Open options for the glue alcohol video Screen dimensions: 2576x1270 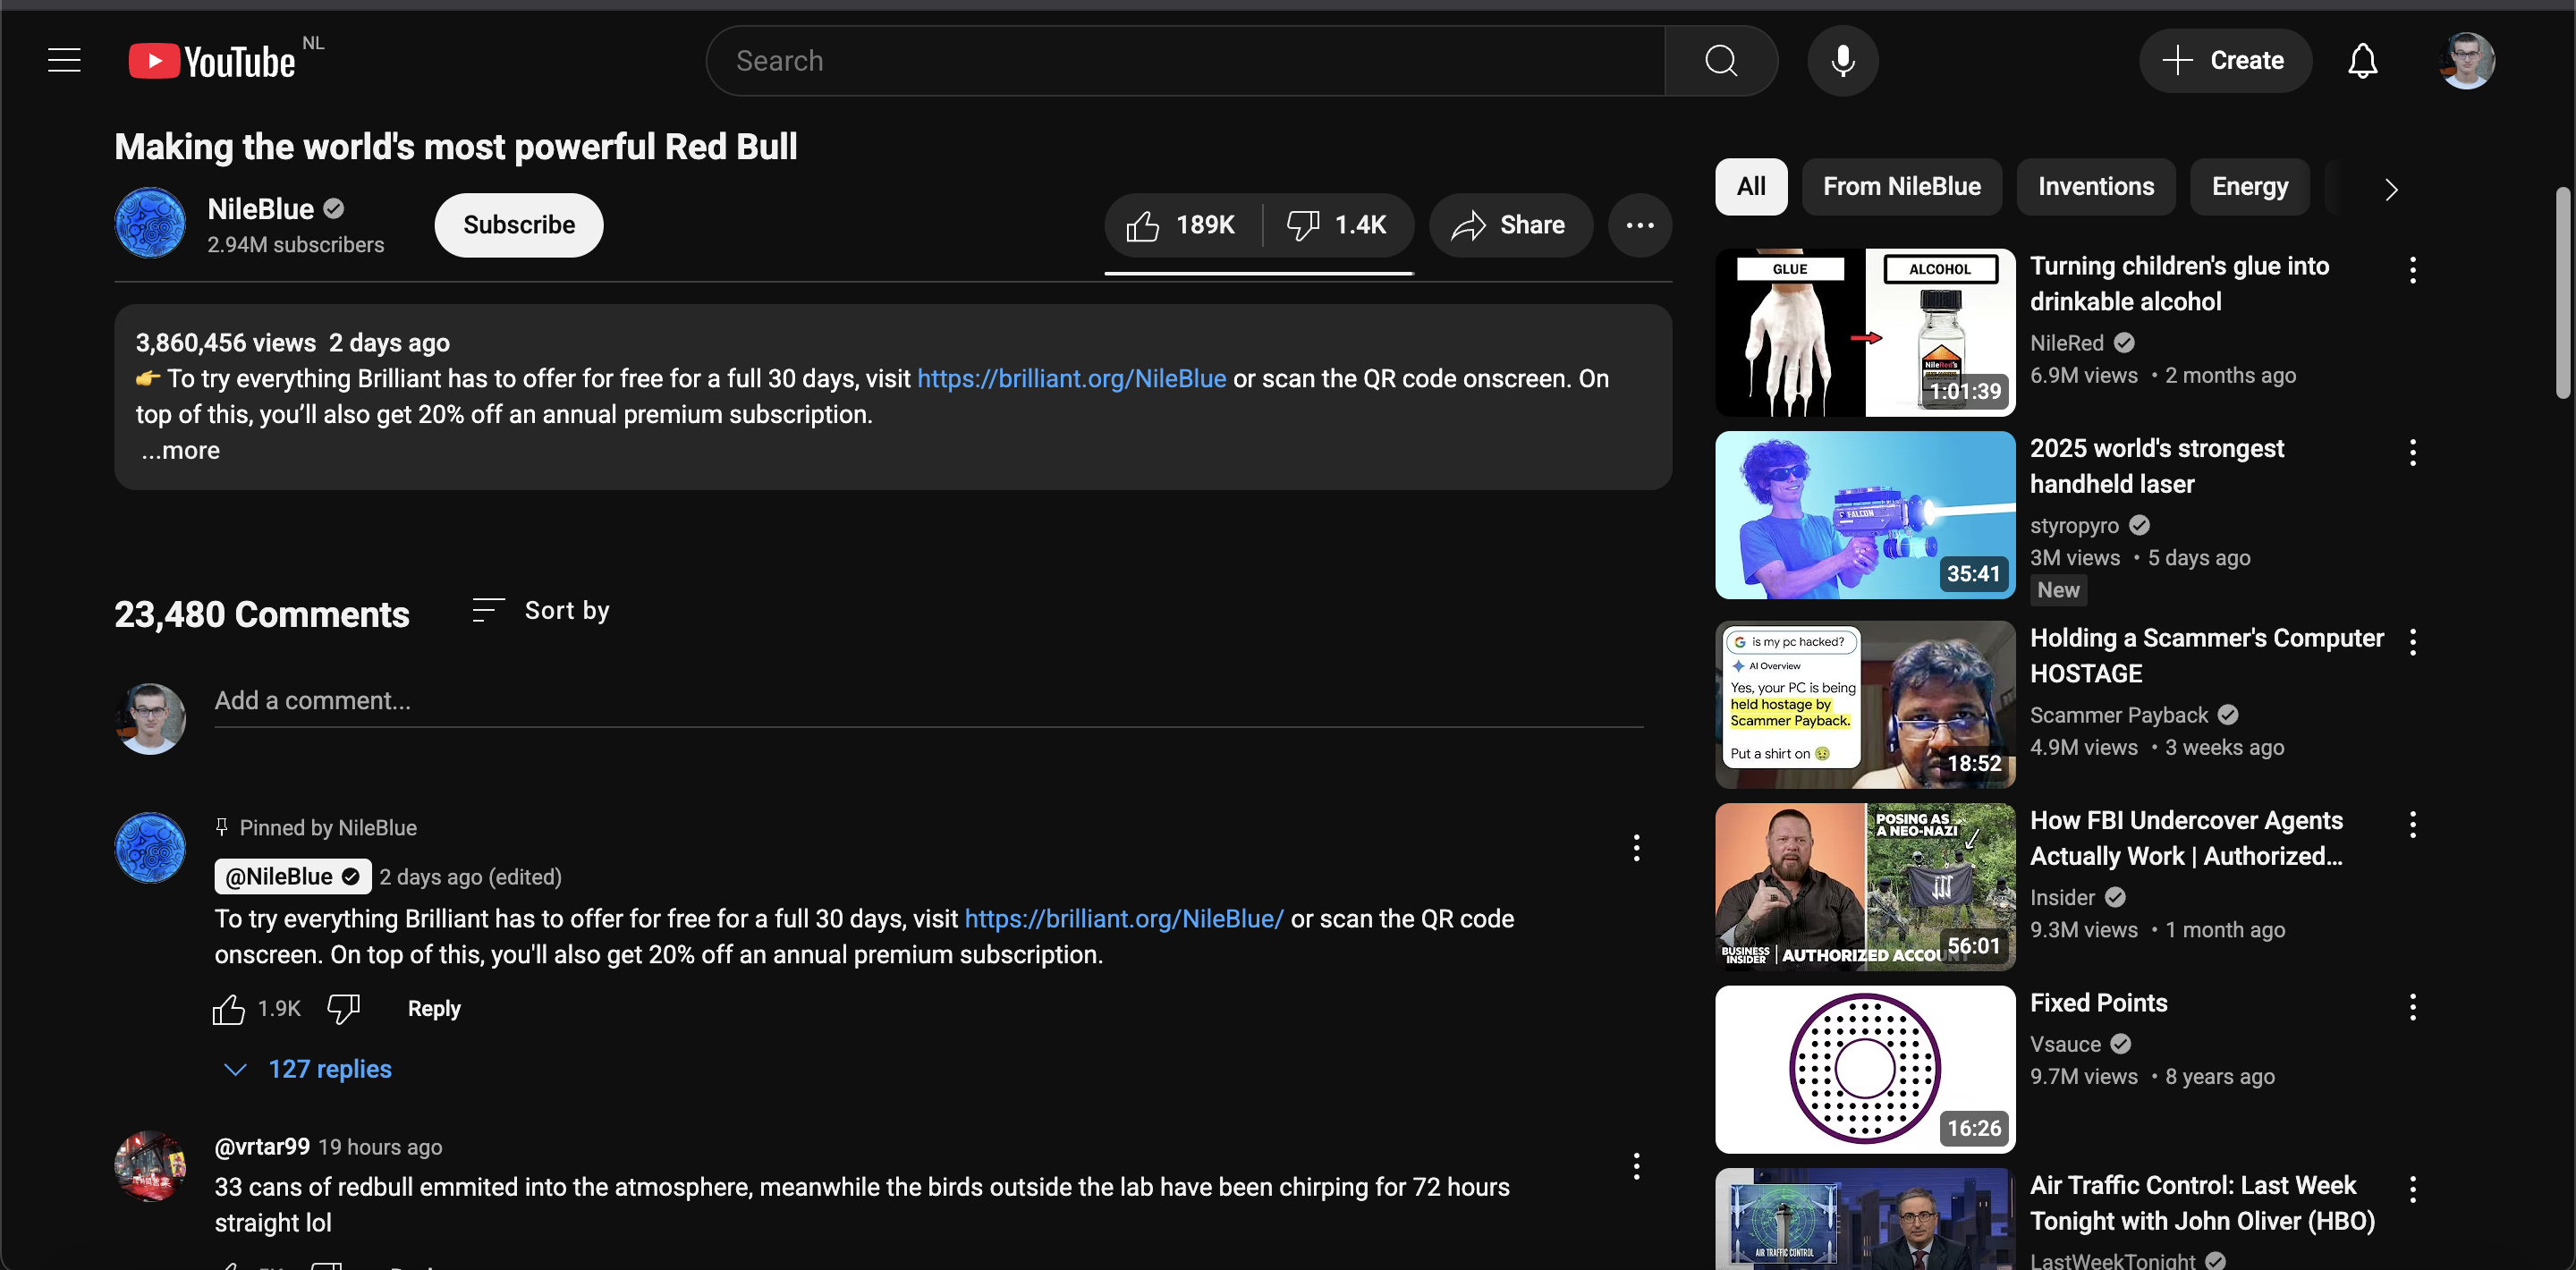coord(2412,270)
